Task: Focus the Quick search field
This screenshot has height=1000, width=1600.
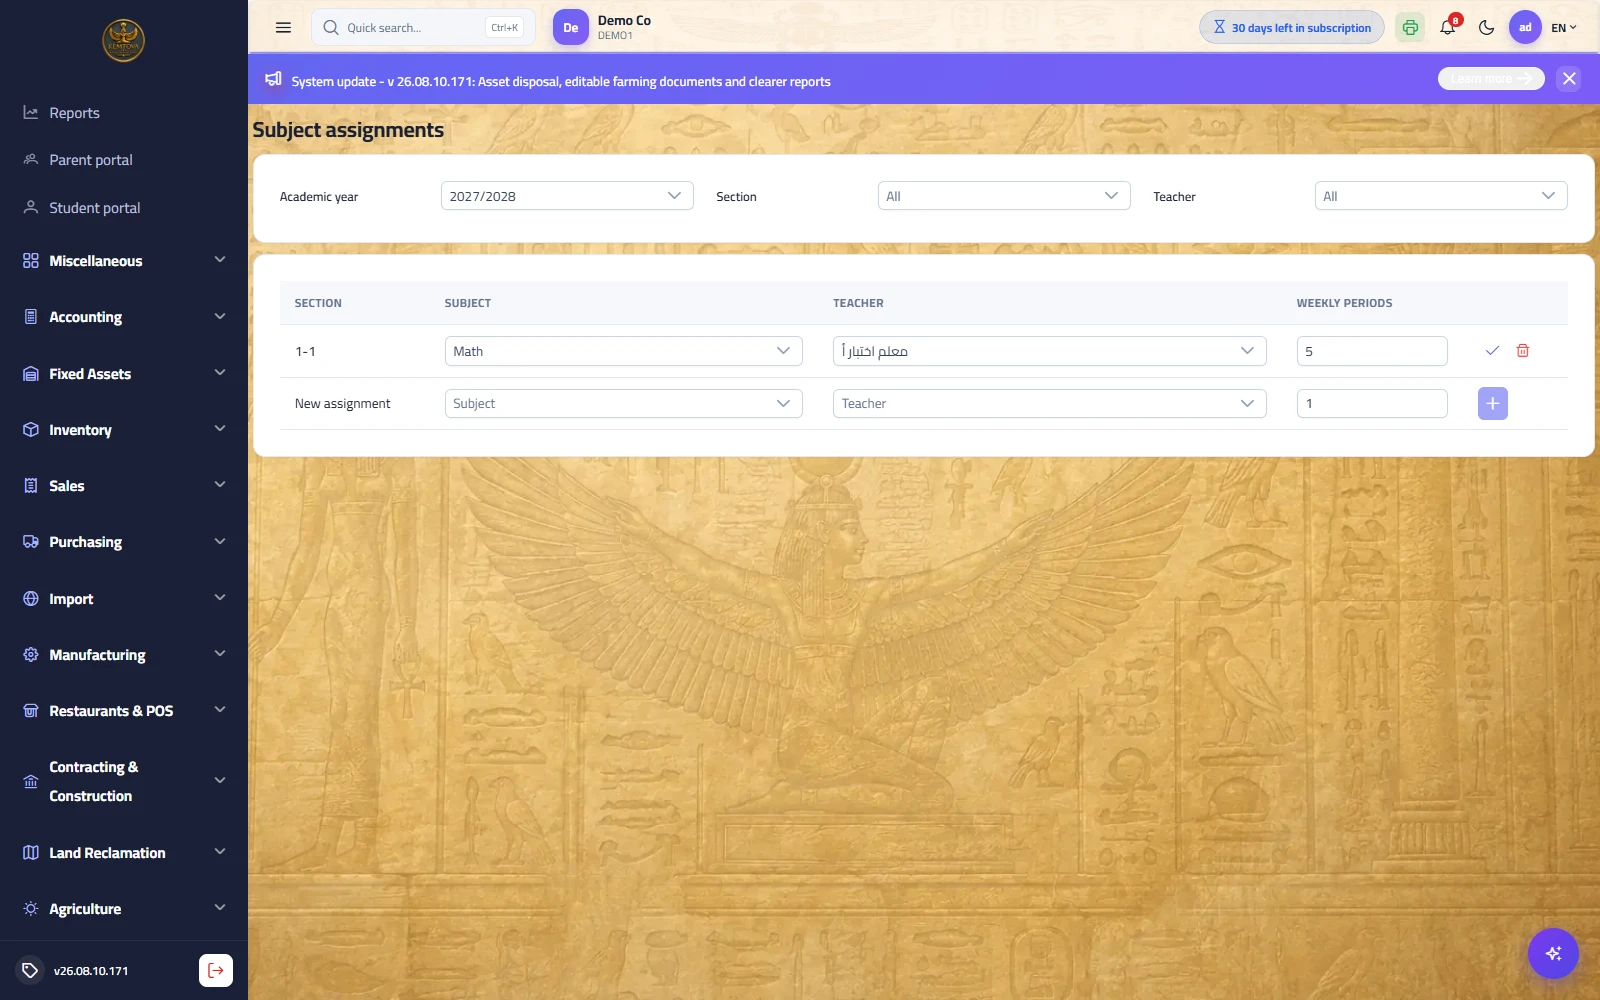Action: (x=424, y=28)
